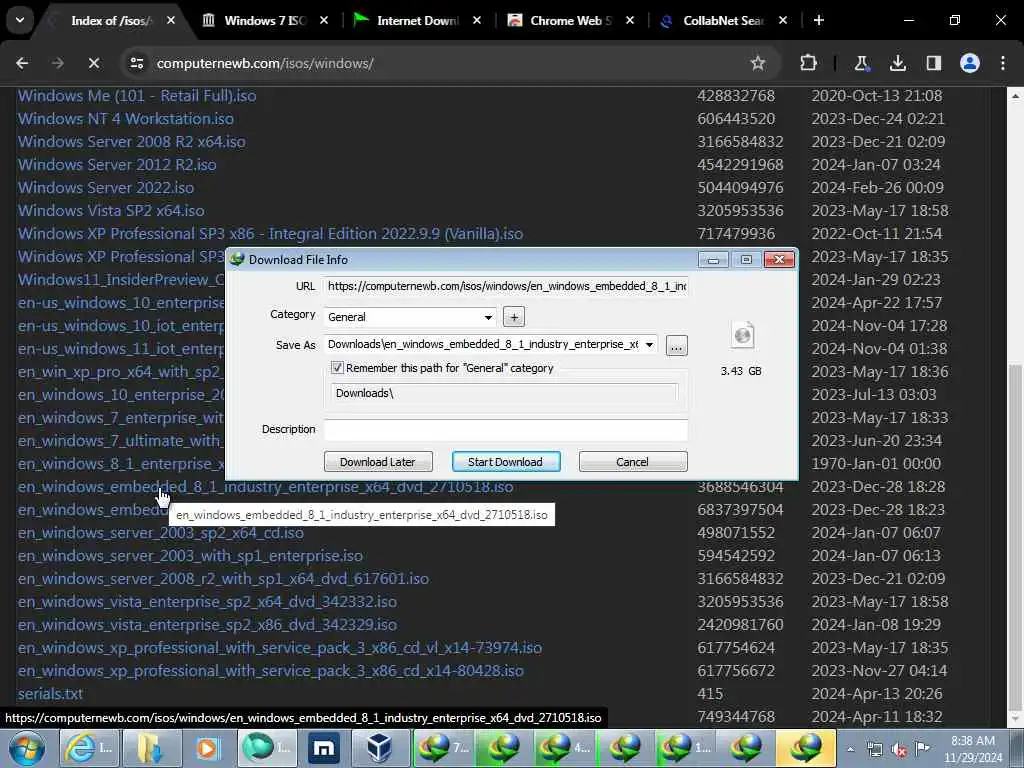Screen dimensions: 1024x768
Task: Click the browser forward arrow
Action: [58, 63]
